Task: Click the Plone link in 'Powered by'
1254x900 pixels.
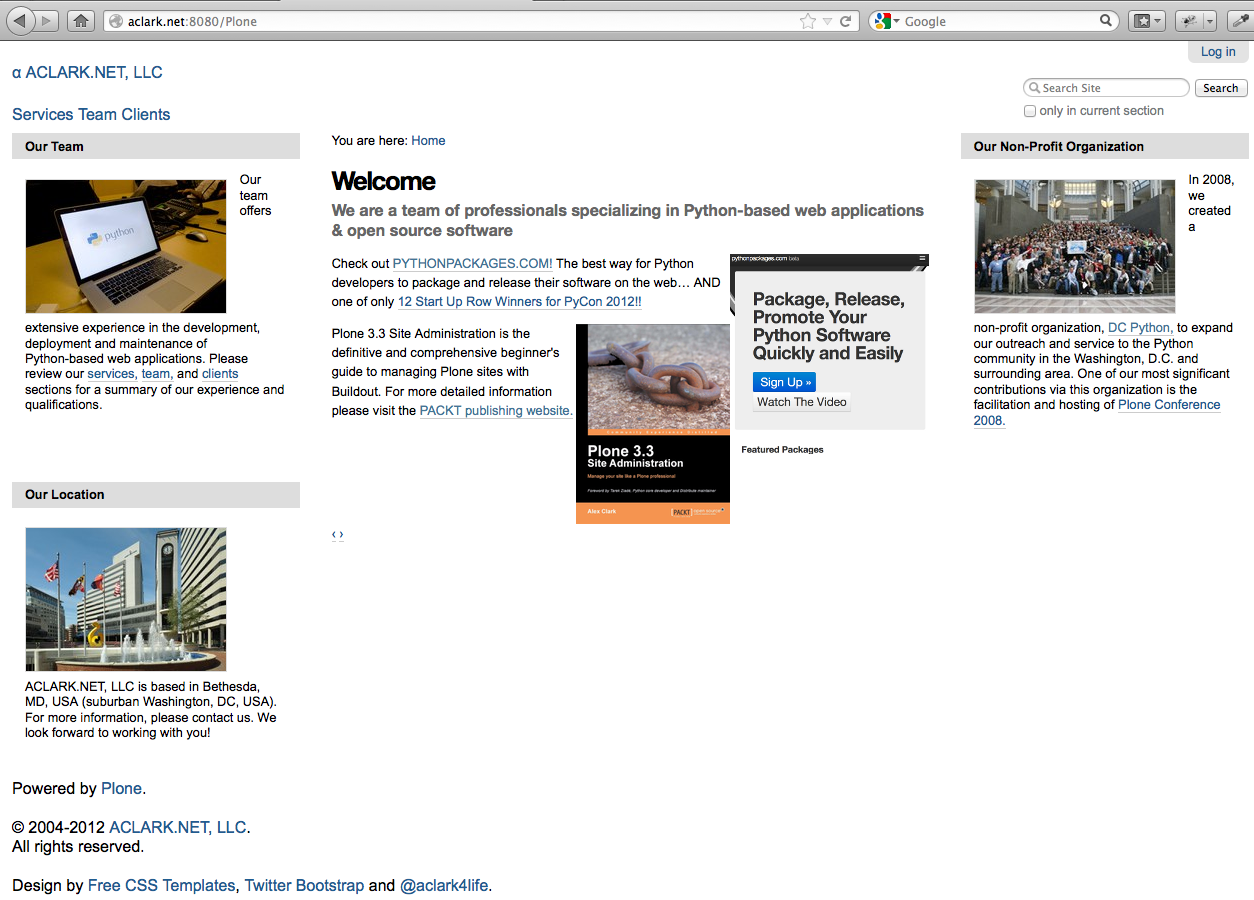Action: (122, 788)
